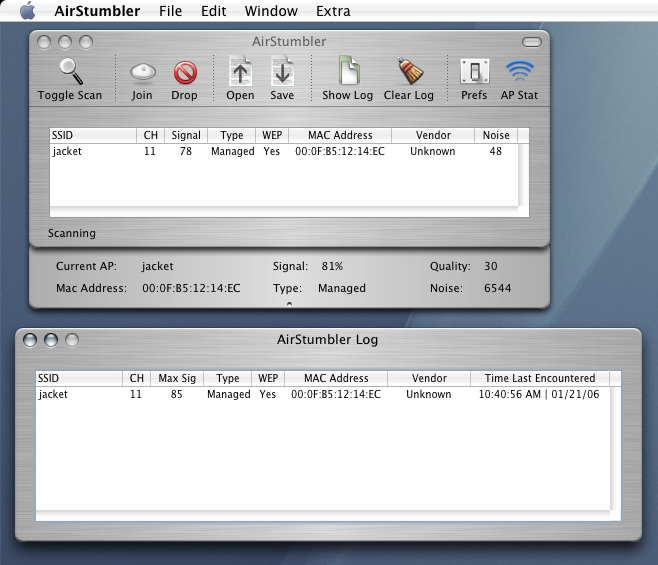Open a saved scan file
This screenshot has width=658, height=565.
240,73
